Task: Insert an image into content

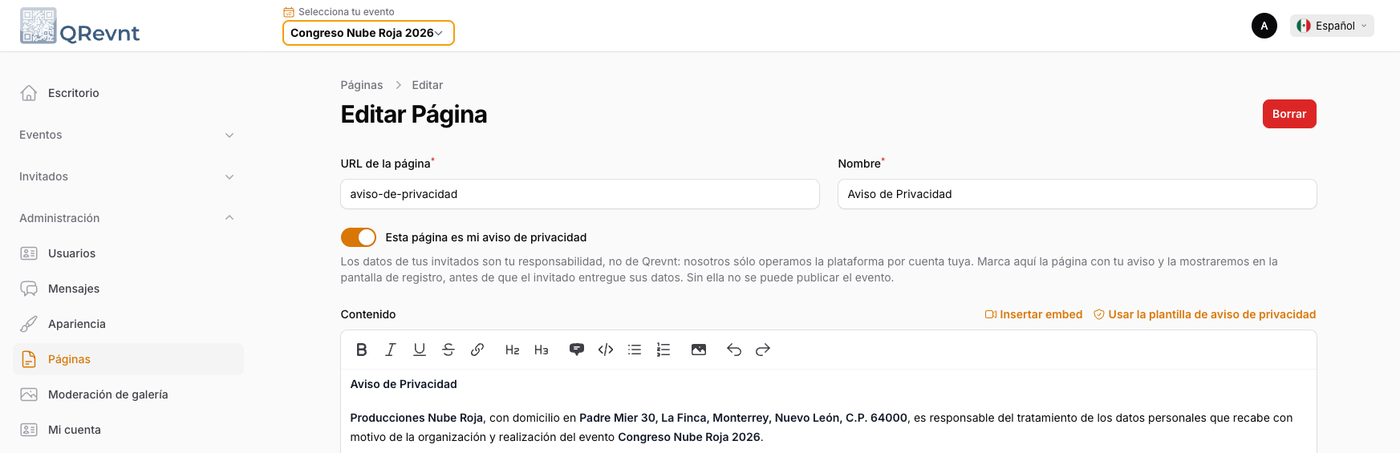Action: tap(698, 349)
